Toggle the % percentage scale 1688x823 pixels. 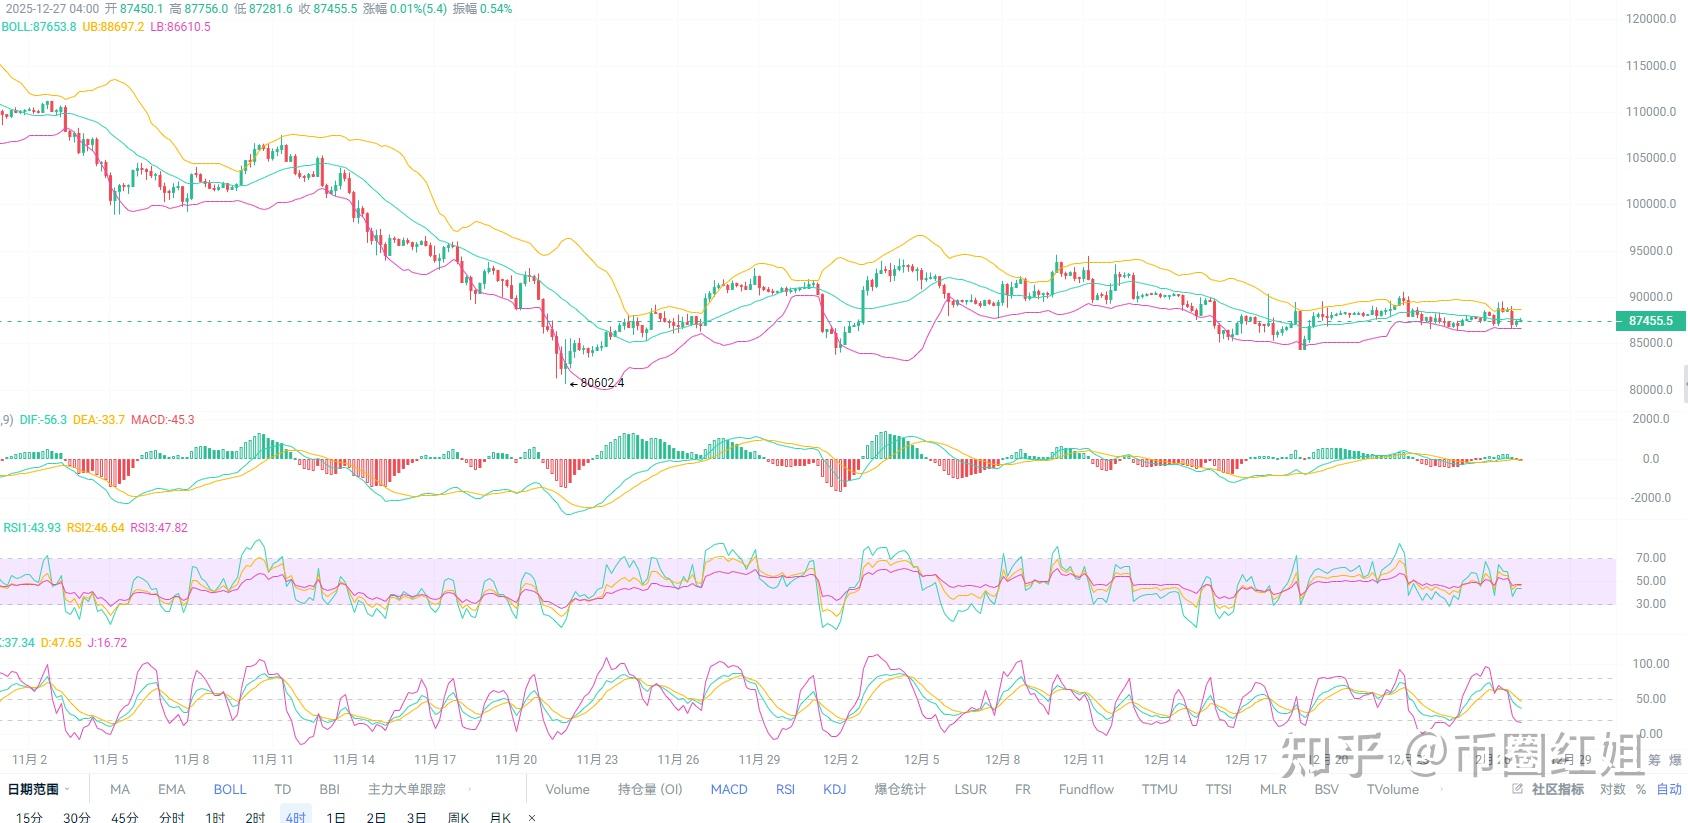[x=1641, y=789]
